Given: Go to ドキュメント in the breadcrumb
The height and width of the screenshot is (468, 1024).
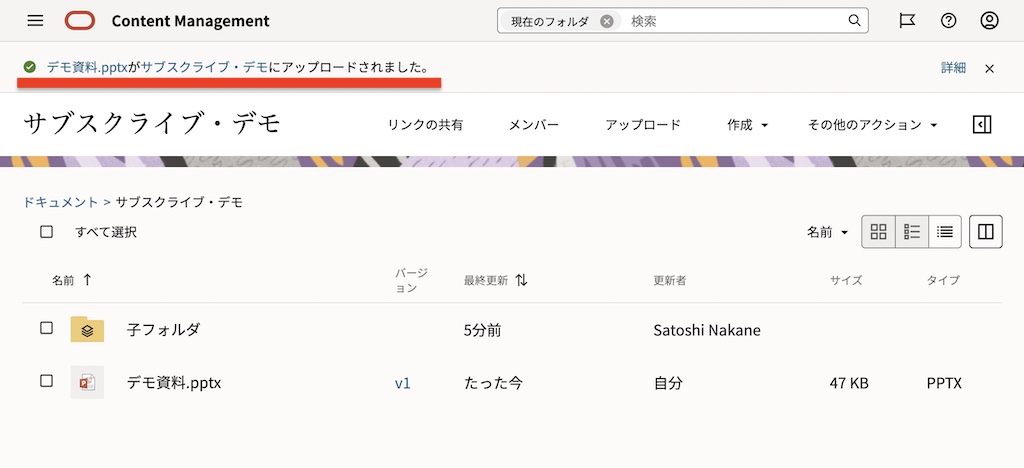Looking at the screenshot, I should pyautogui.click(x=60, y=202).
